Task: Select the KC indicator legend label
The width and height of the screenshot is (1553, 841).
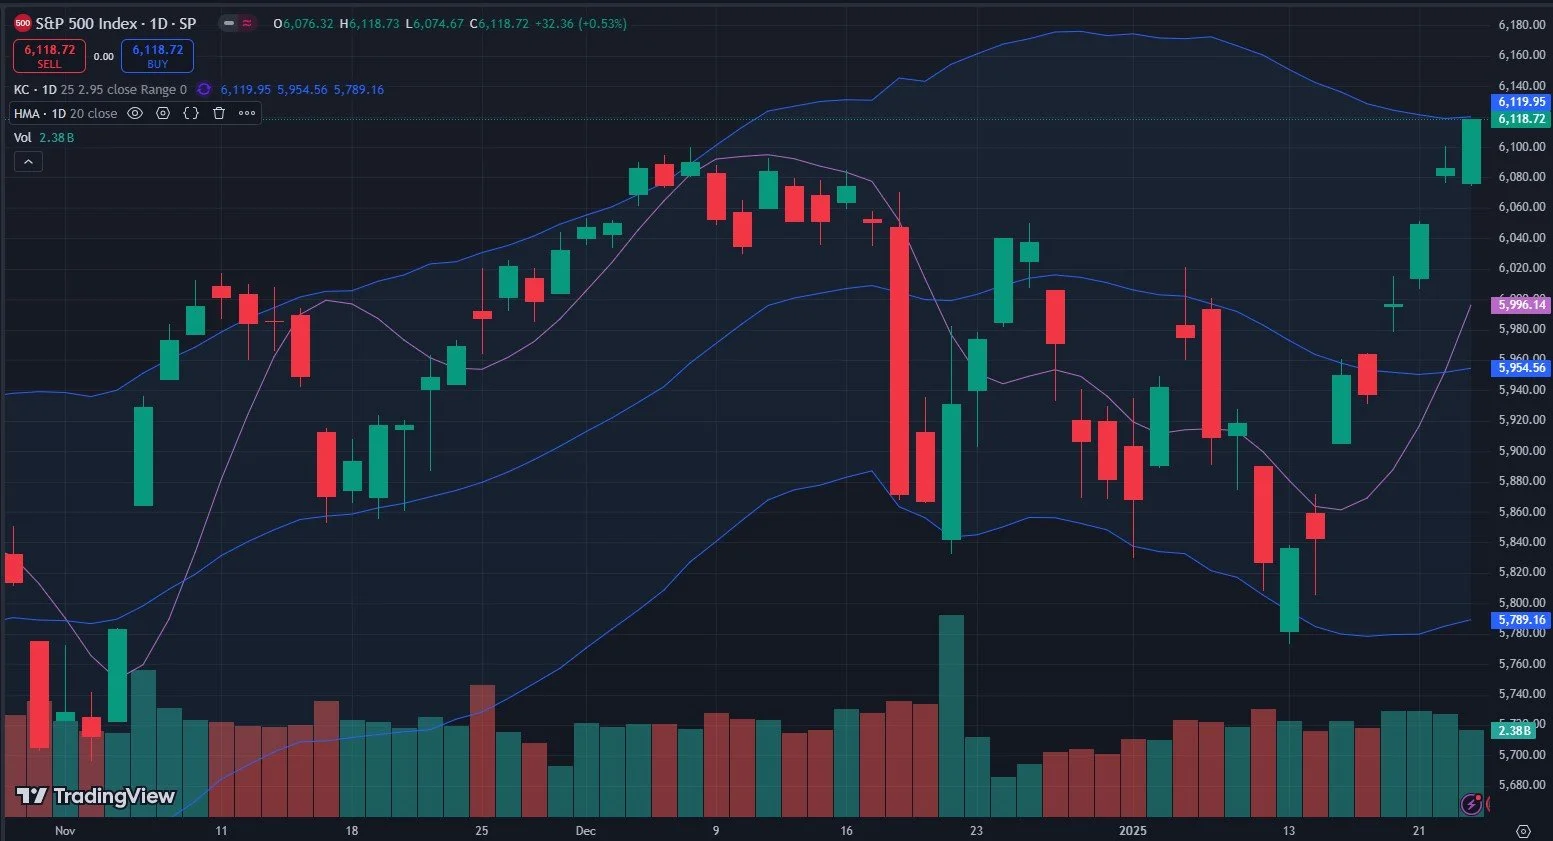Action: tap(100, 90)
